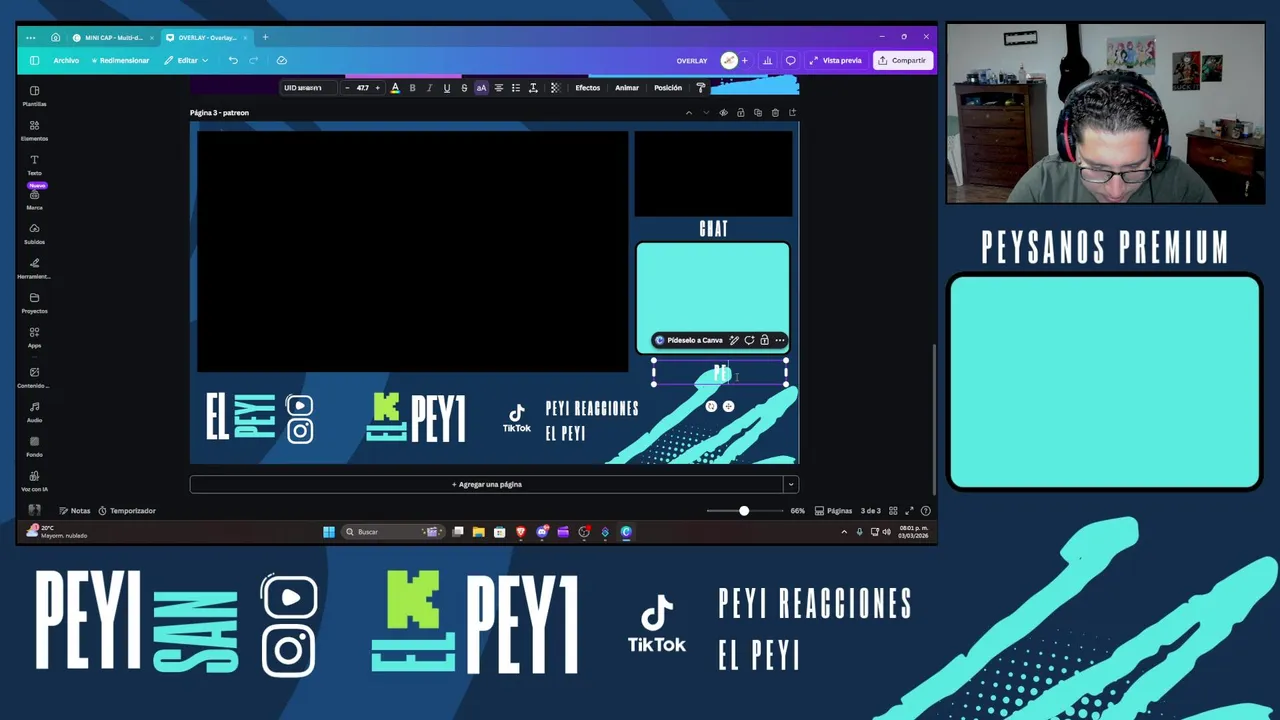
Task: Click the lock icon in floating toolbar
Action: (764, 340)
